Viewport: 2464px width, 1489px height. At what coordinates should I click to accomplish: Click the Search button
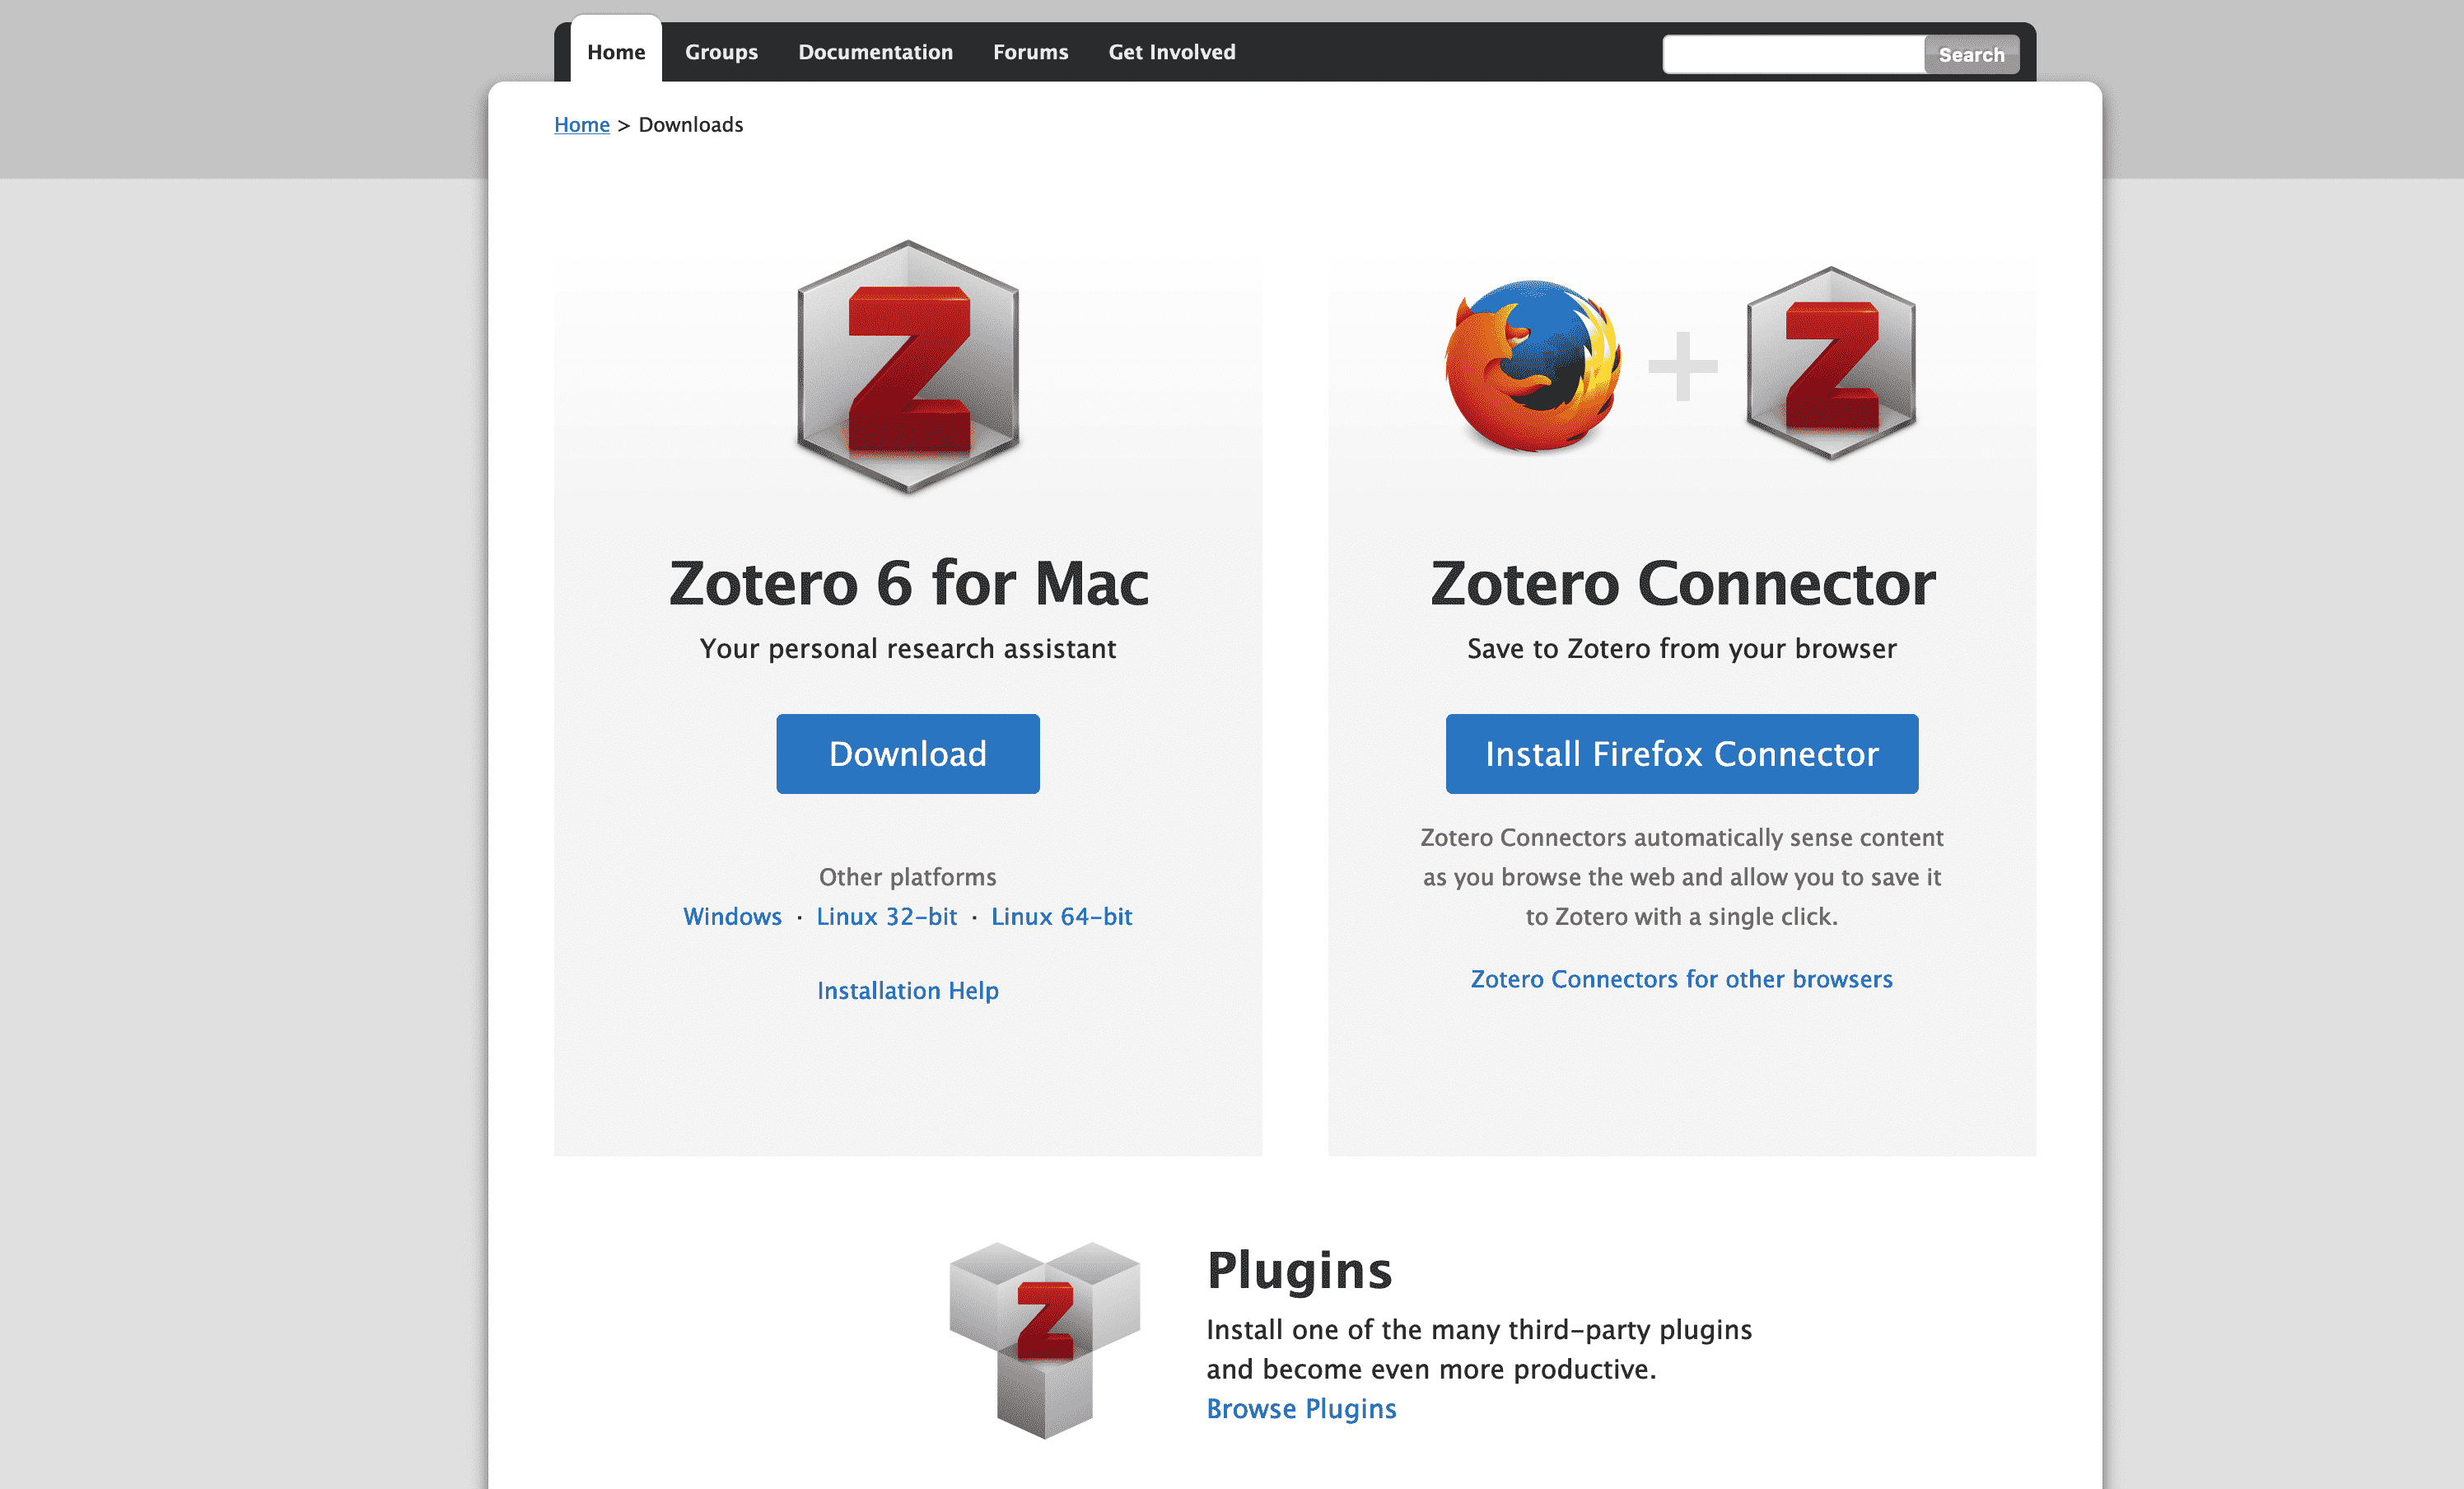[1971, 54]
